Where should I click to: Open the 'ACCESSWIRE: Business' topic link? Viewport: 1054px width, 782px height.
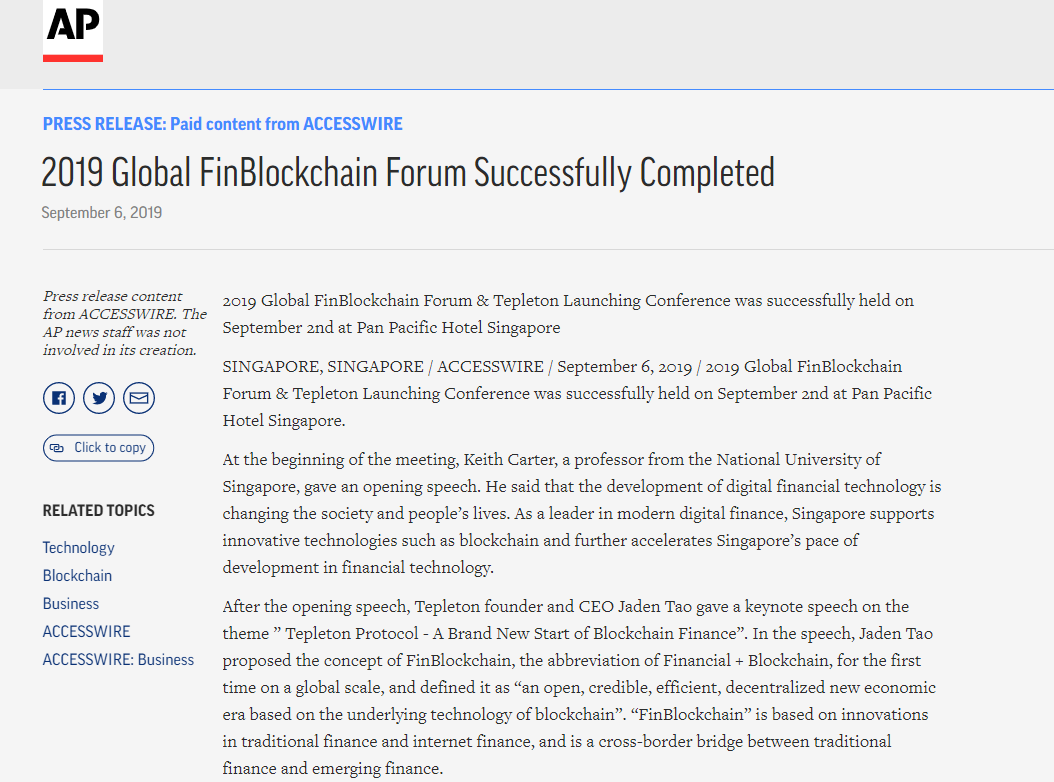(118, 659)
